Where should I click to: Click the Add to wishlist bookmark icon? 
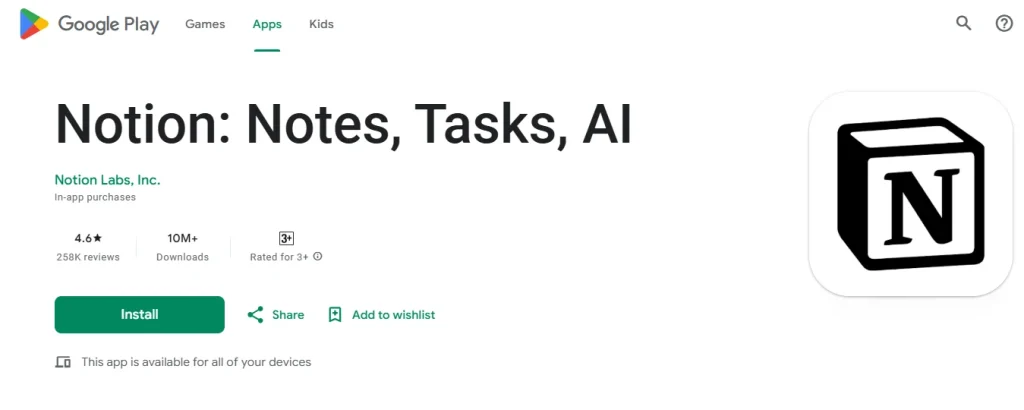tap(335, 315)
